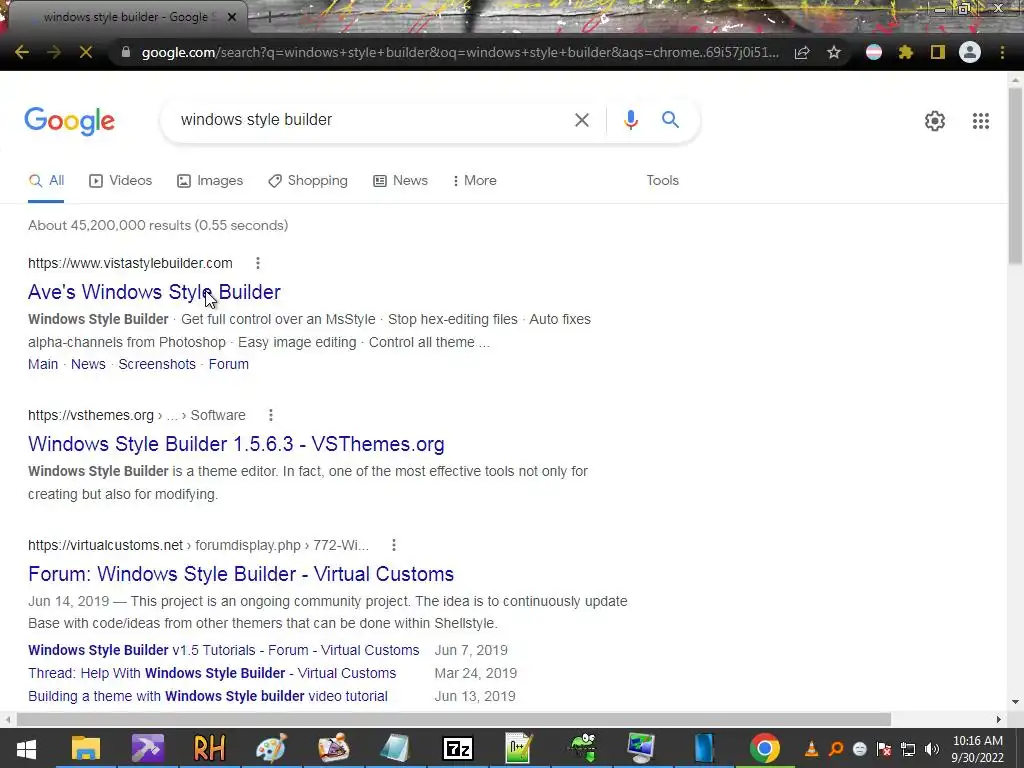
Task: Open Windows Style Builder 1.5.6.3 VSThemes link
Action: (x=236, y=444)
